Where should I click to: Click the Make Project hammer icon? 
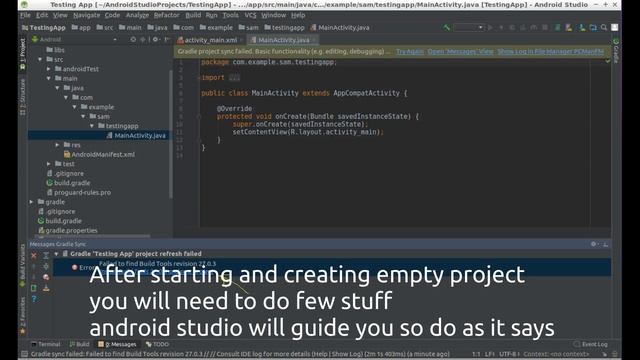(447, 27)
